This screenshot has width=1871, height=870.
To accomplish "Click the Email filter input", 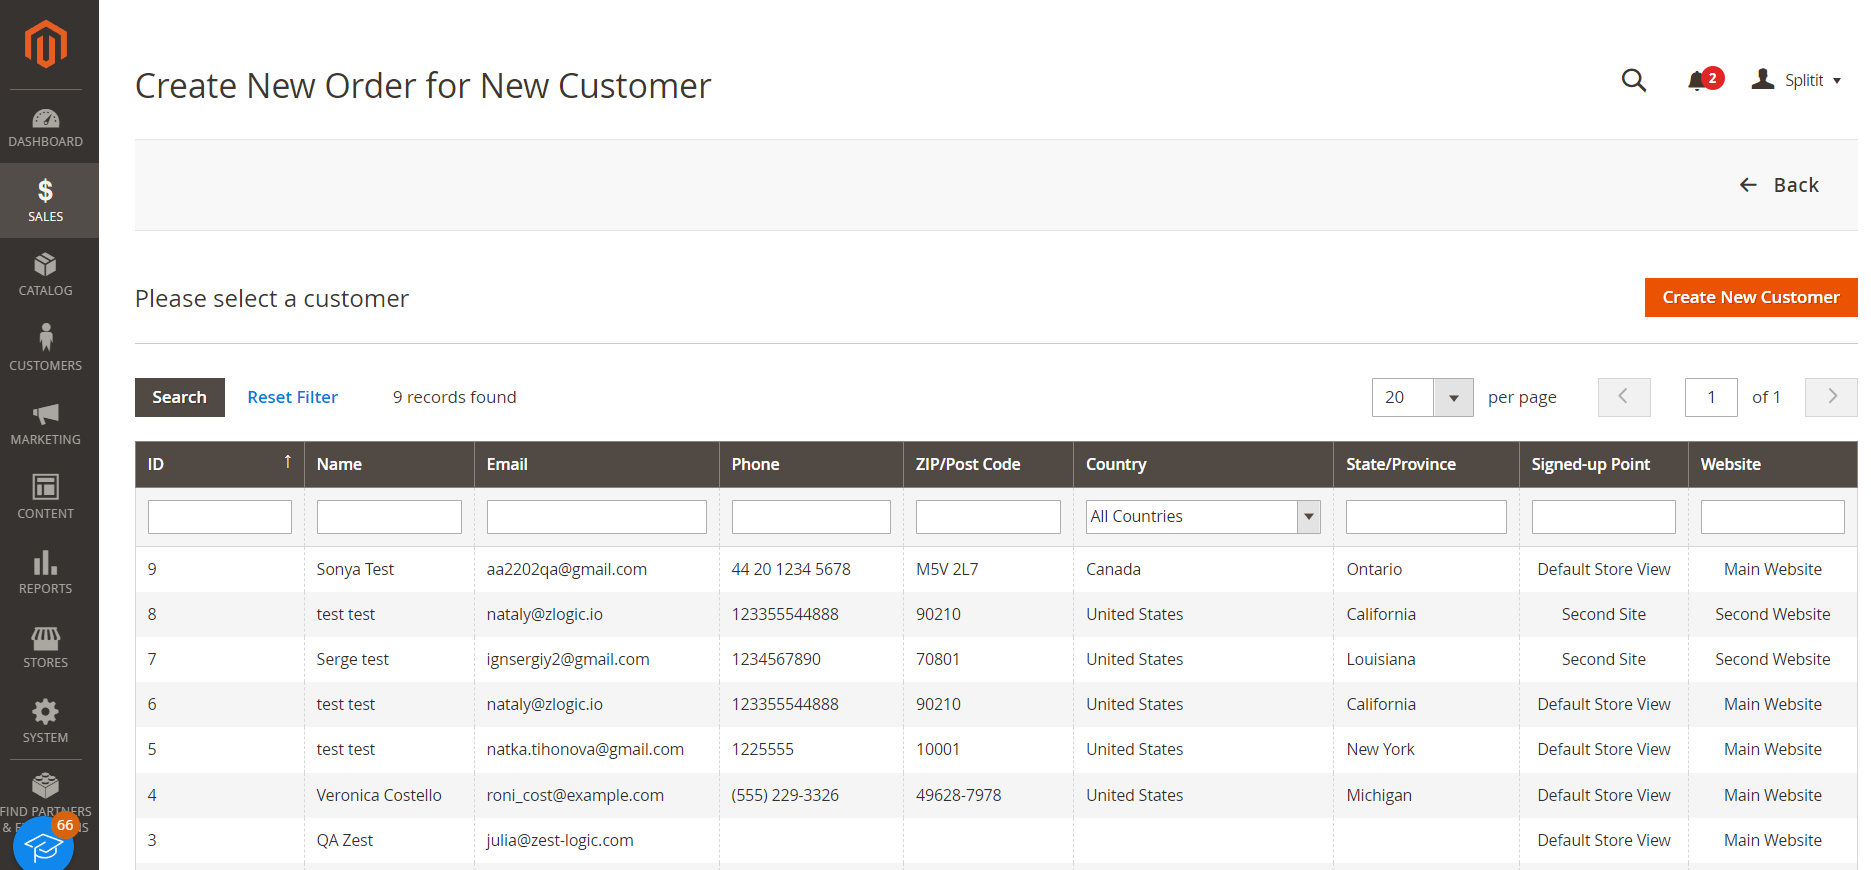I will (597, 517).
